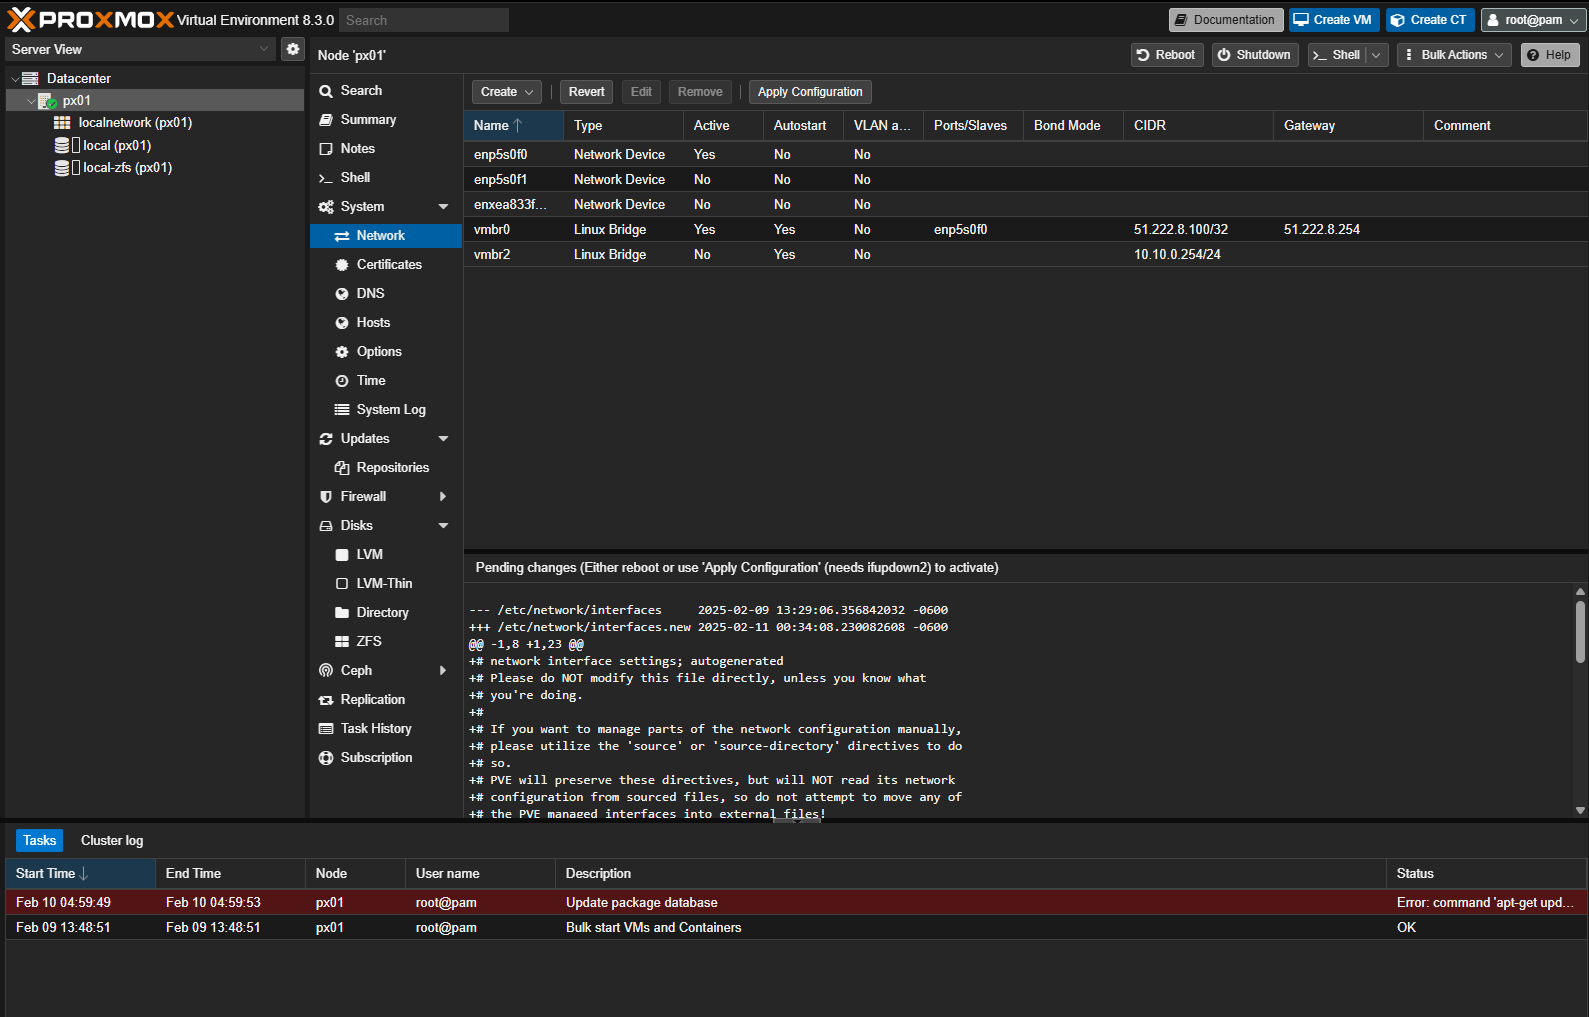Select the Update package database task

(x=796, y=902)
